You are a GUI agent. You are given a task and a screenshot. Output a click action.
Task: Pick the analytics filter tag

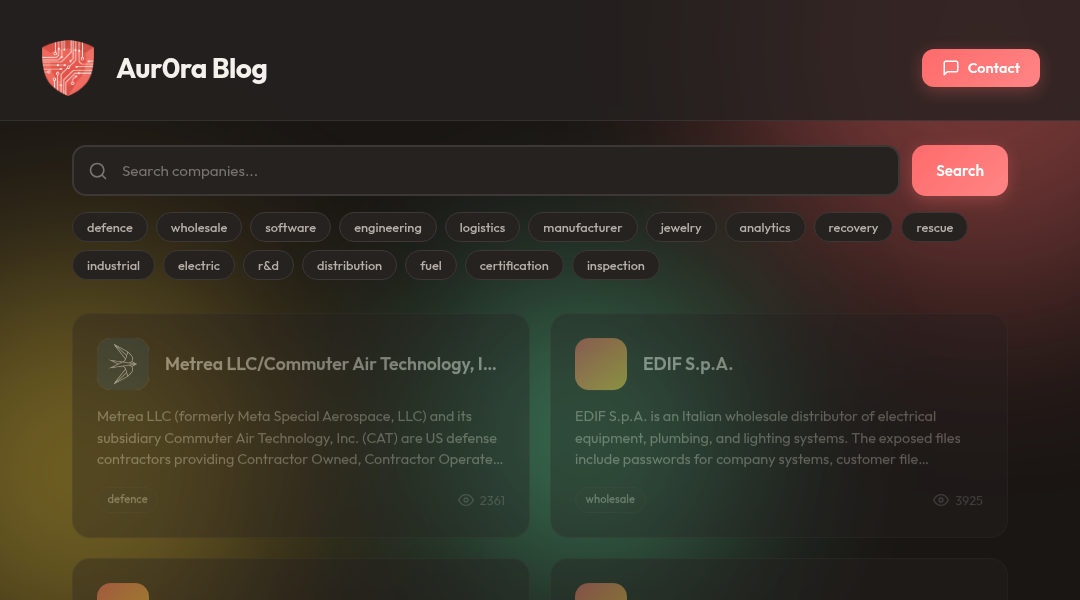coord(765,227)
